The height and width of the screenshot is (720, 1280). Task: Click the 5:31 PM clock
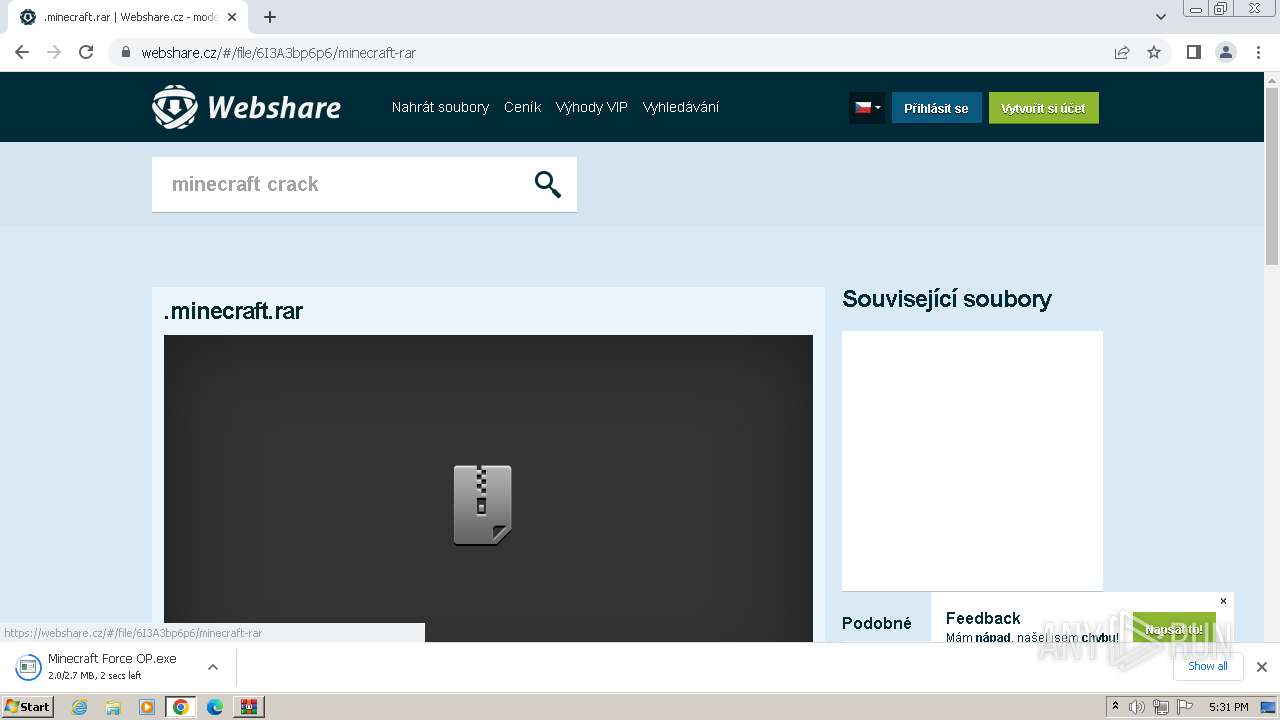(1228, 707)
